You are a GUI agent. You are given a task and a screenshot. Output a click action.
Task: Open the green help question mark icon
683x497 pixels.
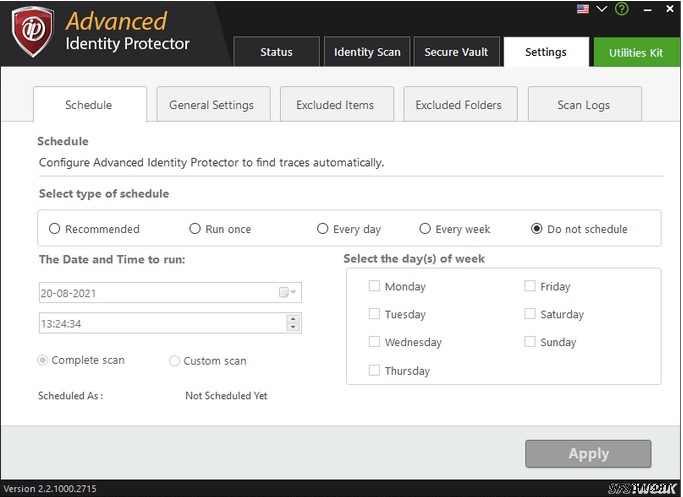(x=622, y=9)
